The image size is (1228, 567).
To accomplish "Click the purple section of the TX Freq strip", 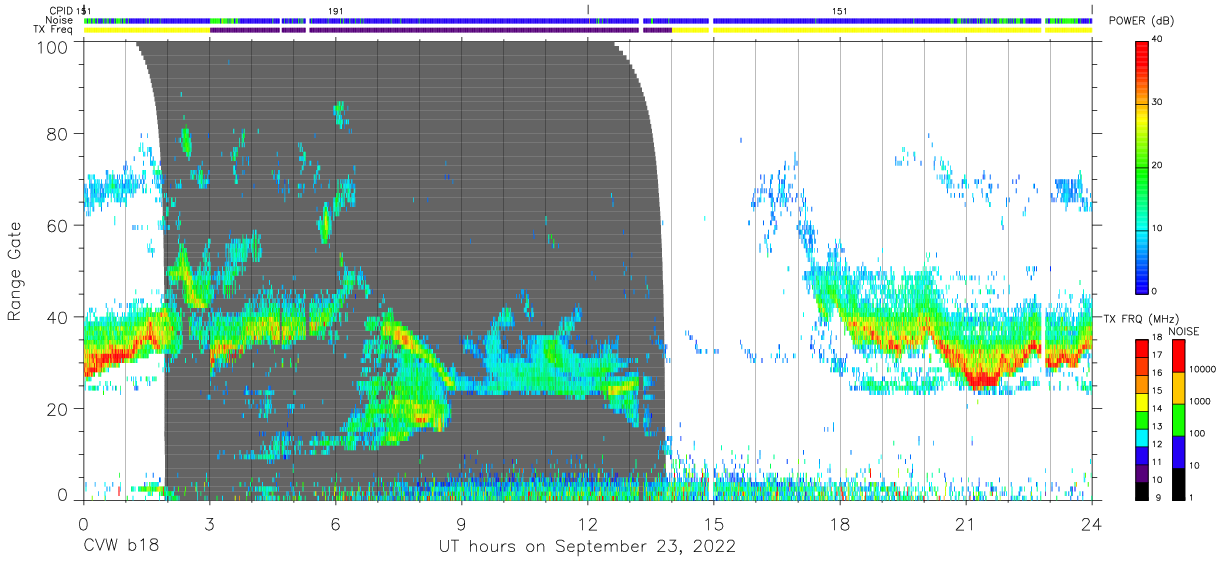I will [440, 30].
